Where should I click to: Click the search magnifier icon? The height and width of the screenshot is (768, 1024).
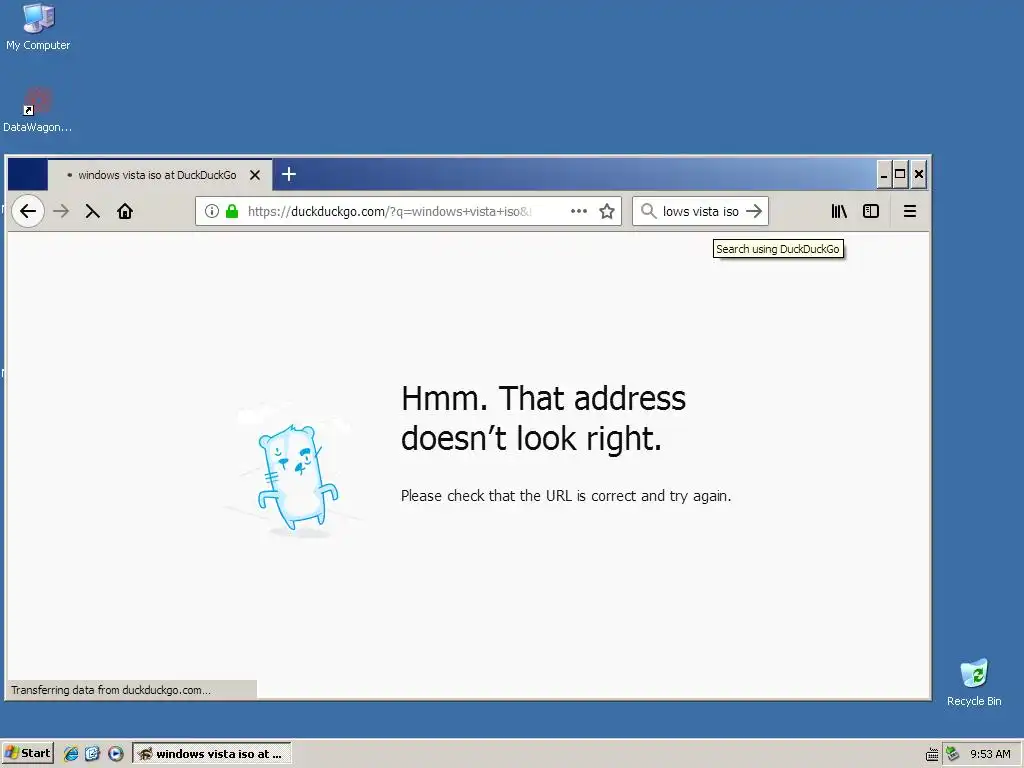tap(648, 211)
